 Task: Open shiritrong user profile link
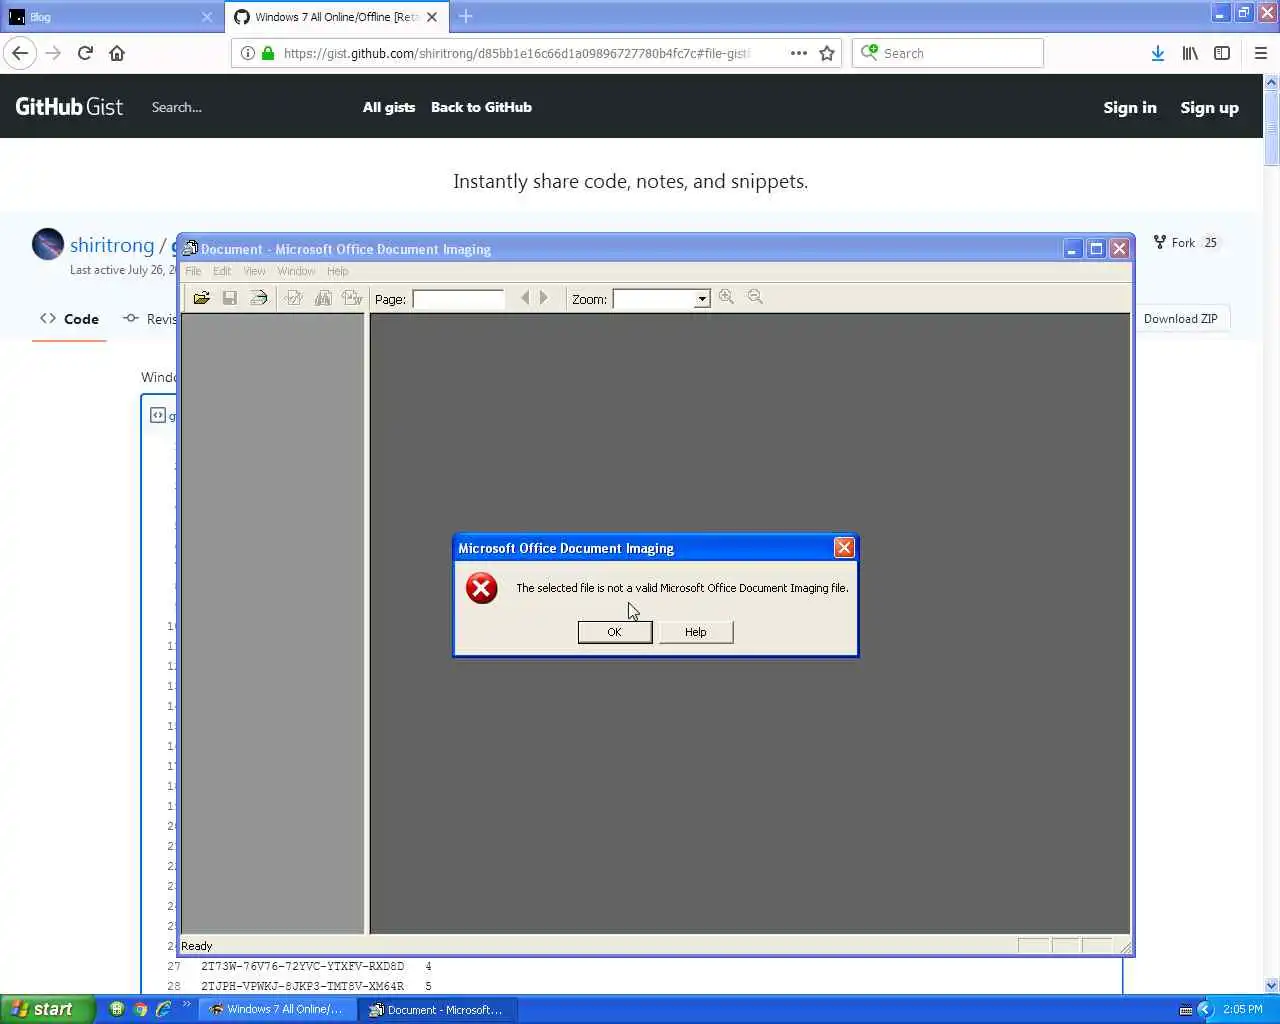(112, 245)
